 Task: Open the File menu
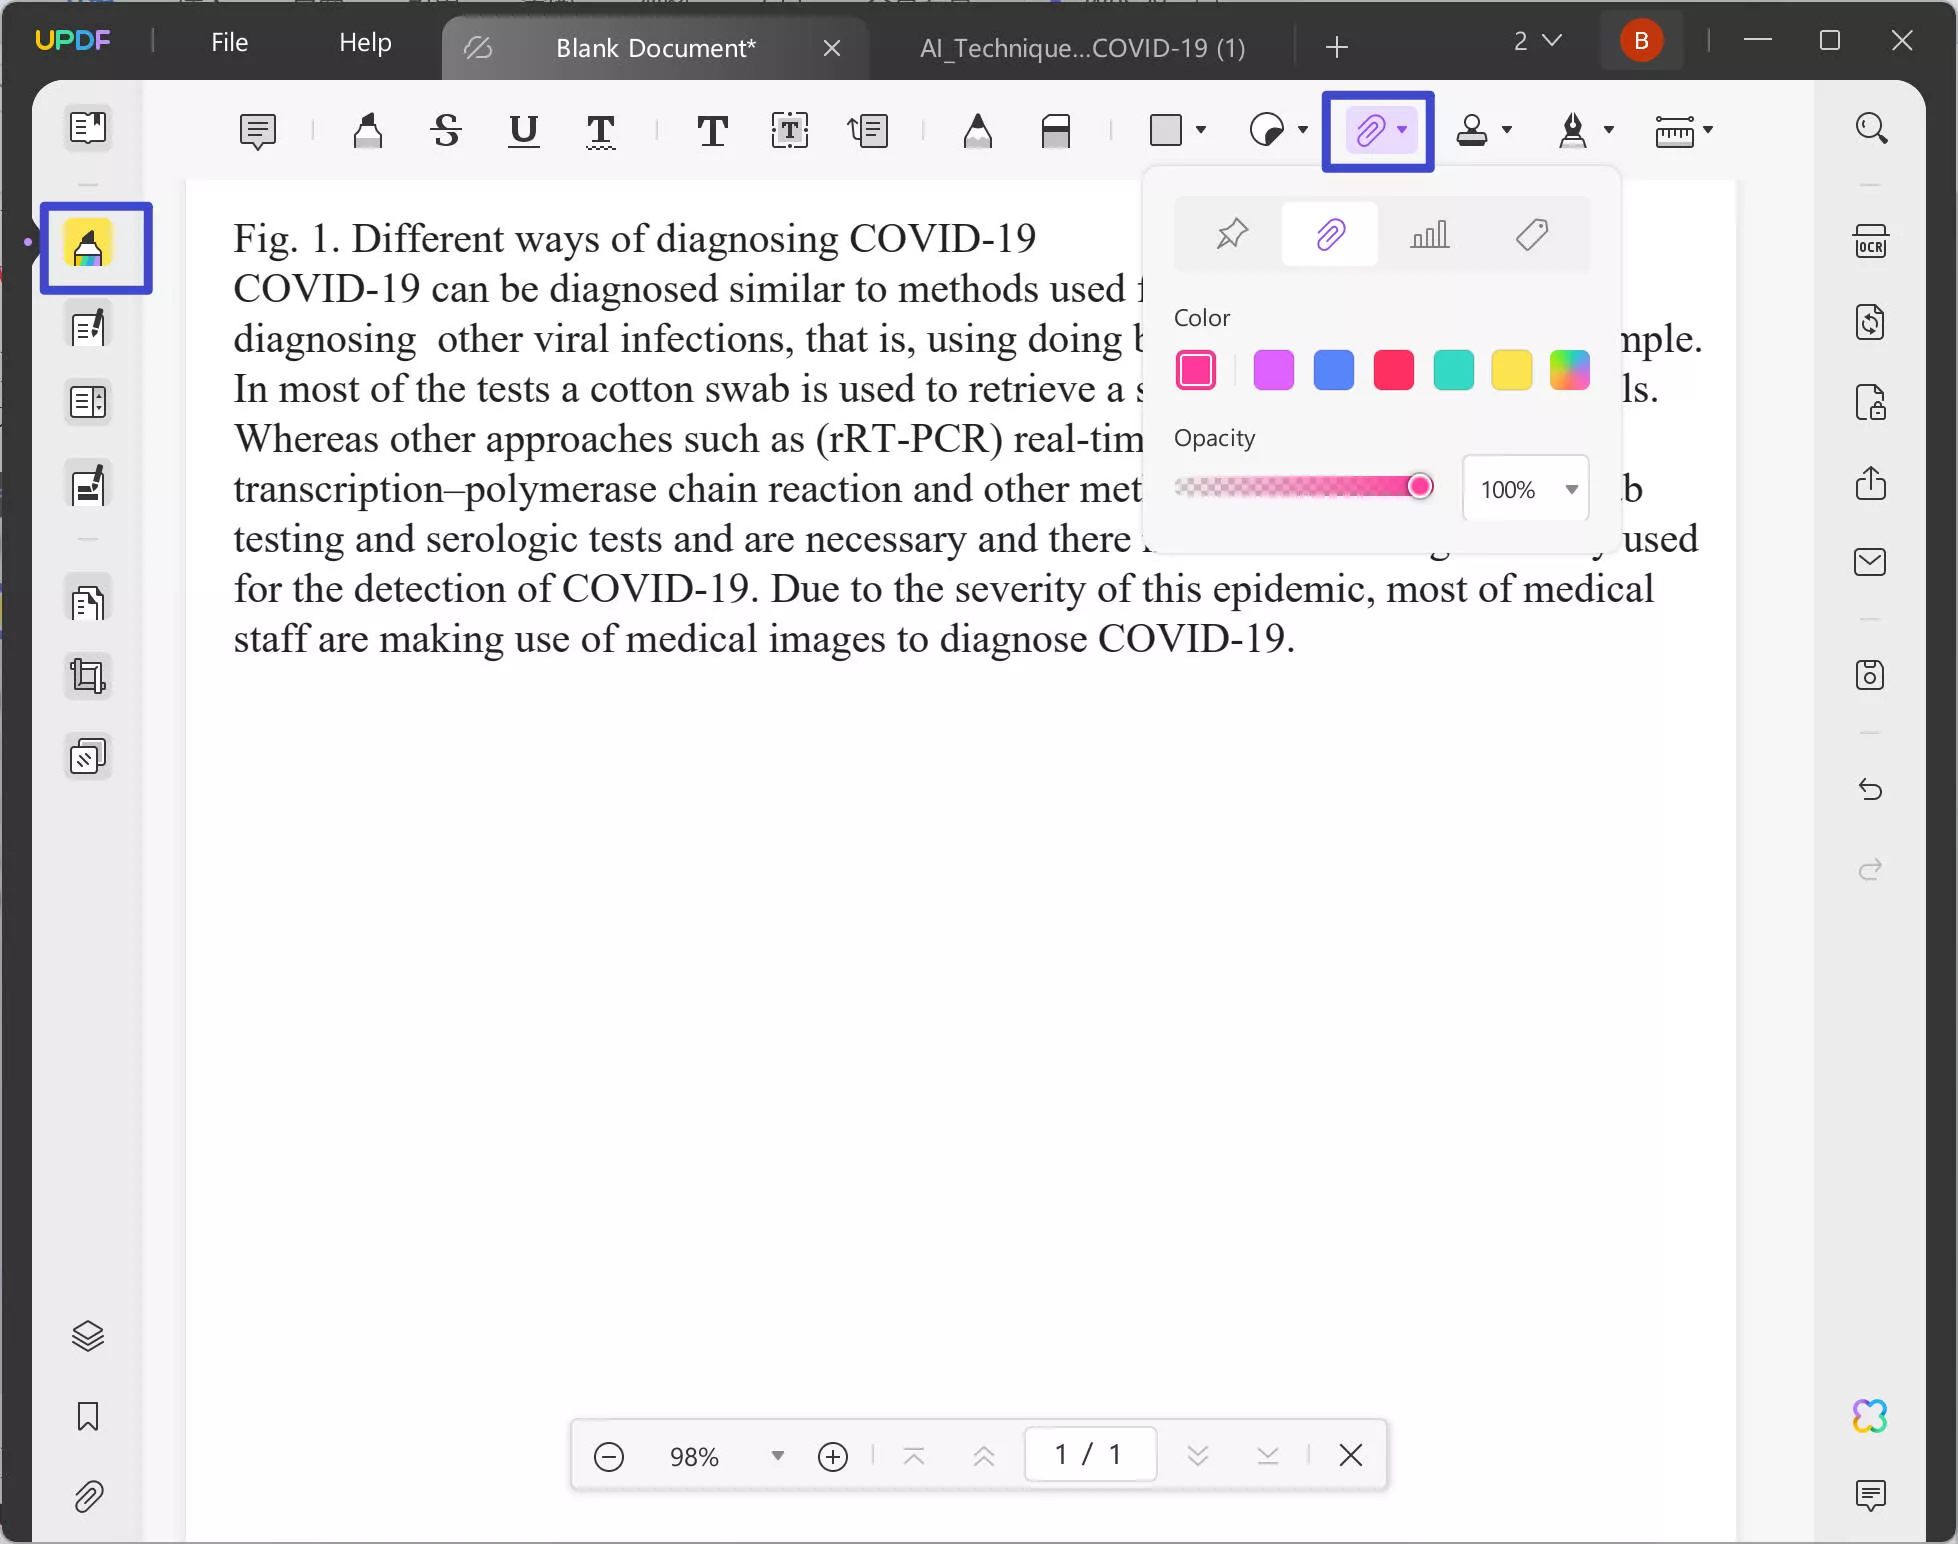(x=228, y=42)
